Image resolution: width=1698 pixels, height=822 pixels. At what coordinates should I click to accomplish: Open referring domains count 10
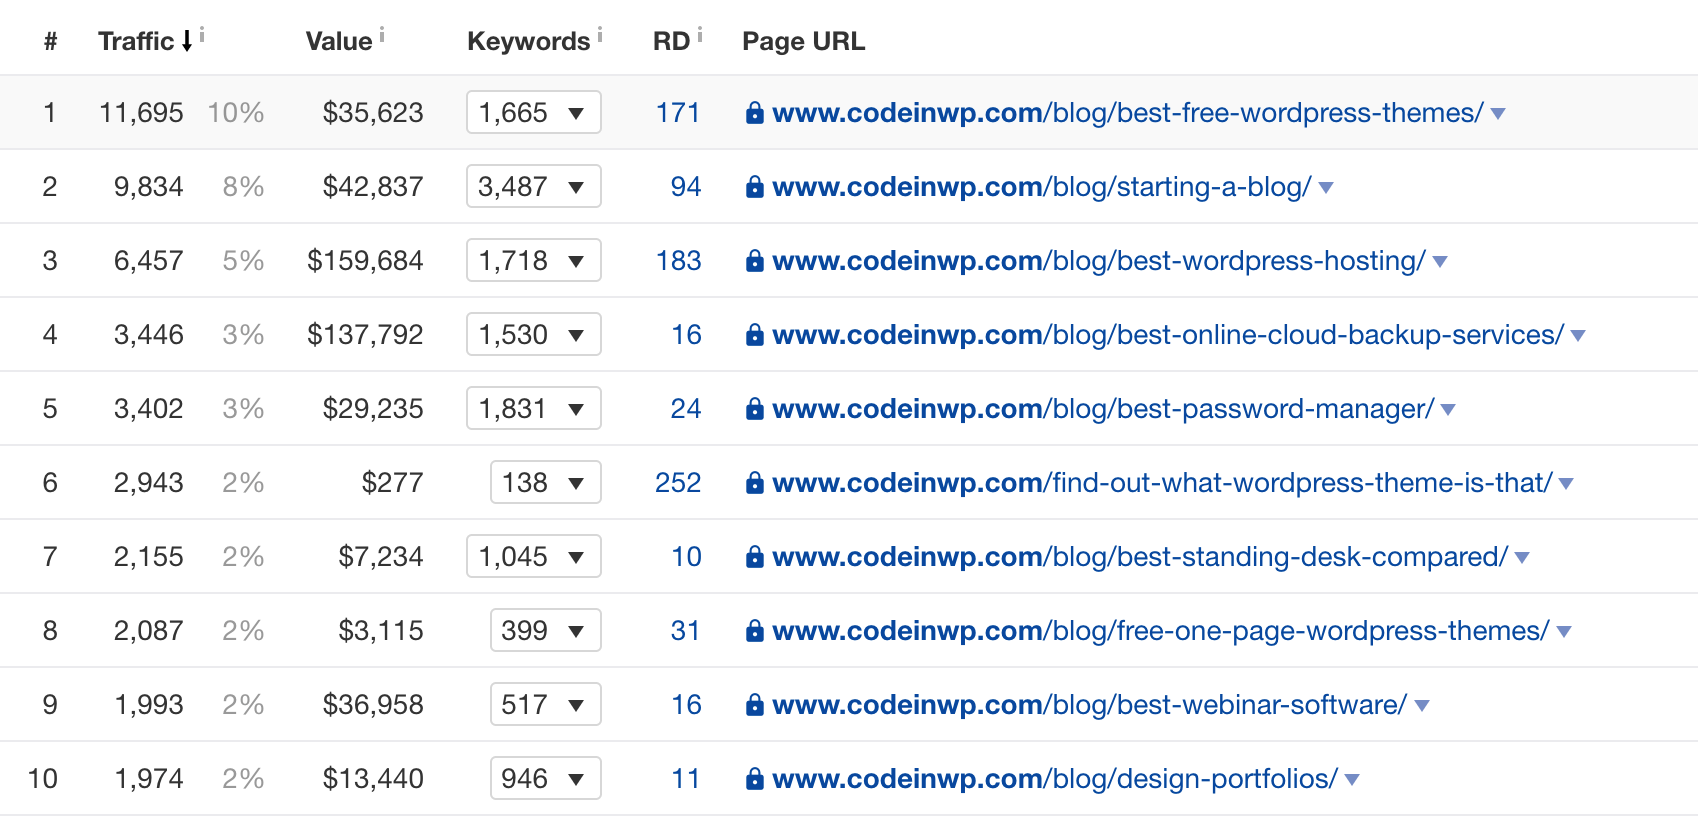[x=686, y=557]
